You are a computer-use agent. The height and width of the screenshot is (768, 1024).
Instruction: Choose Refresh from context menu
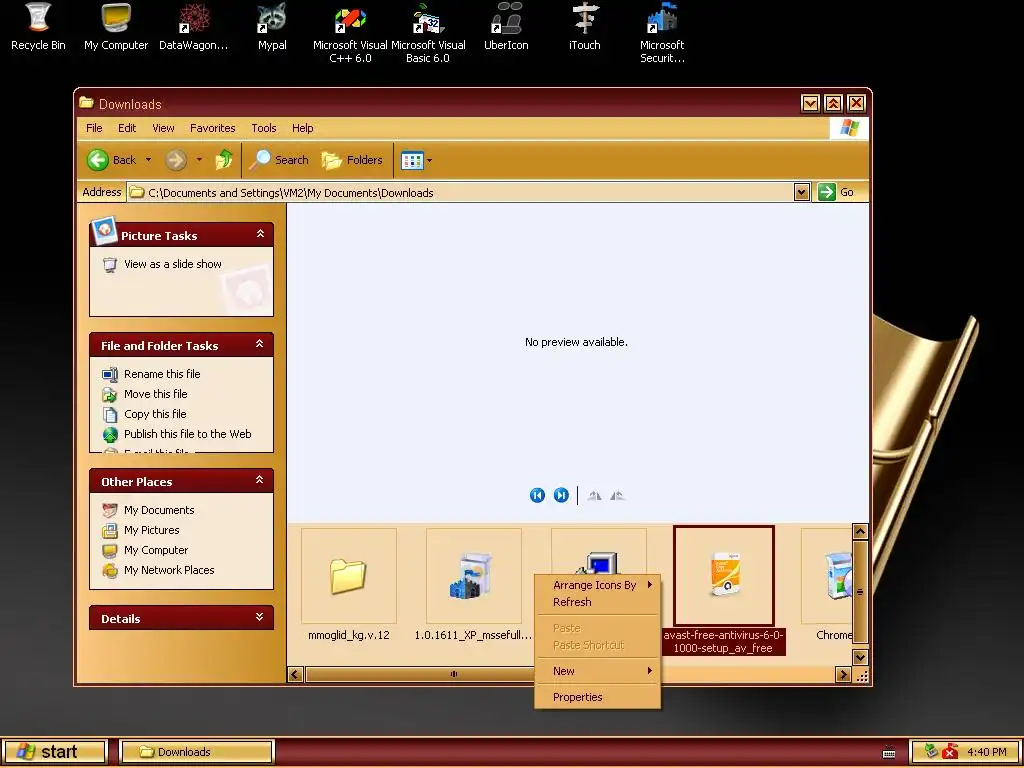pyautogui.click(x=598, y=602)
